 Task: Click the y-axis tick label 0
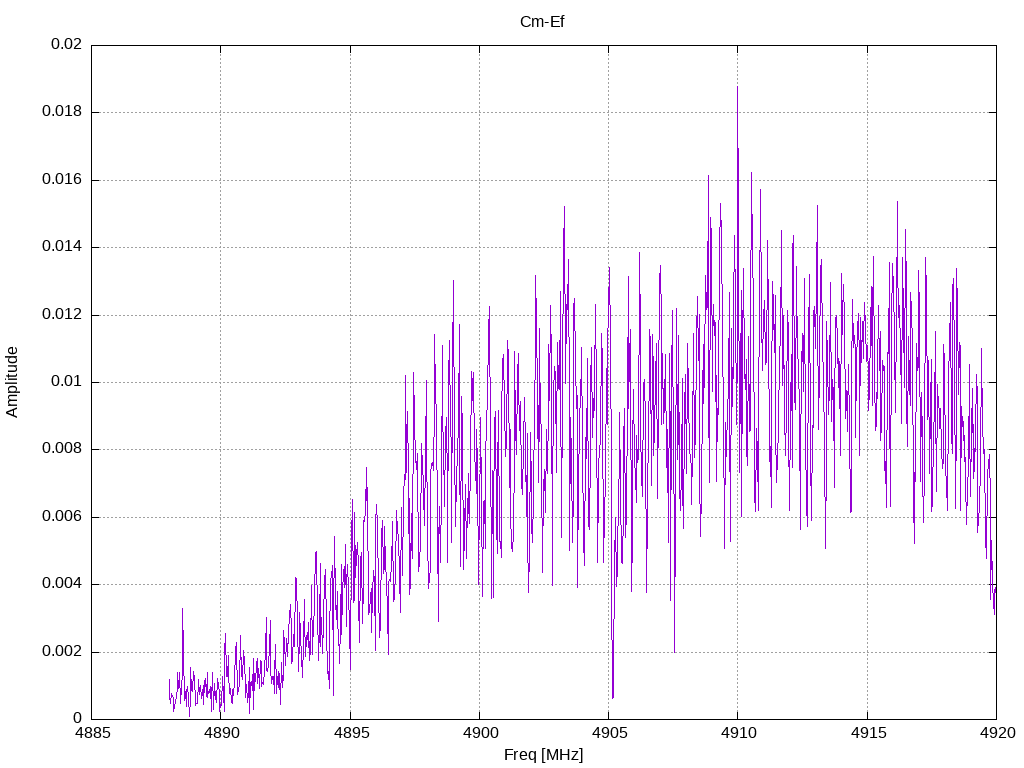(x=78, y=719)
